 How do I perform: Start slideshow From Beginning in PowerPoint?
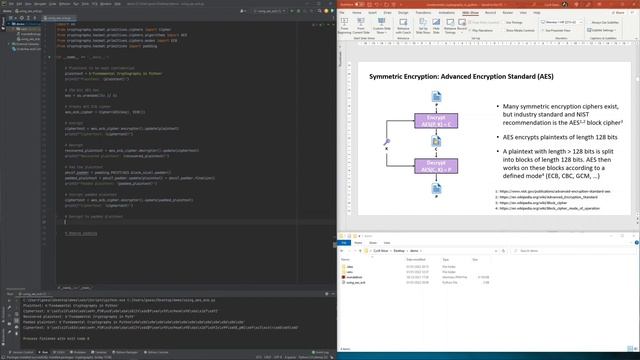click(344, 25)
